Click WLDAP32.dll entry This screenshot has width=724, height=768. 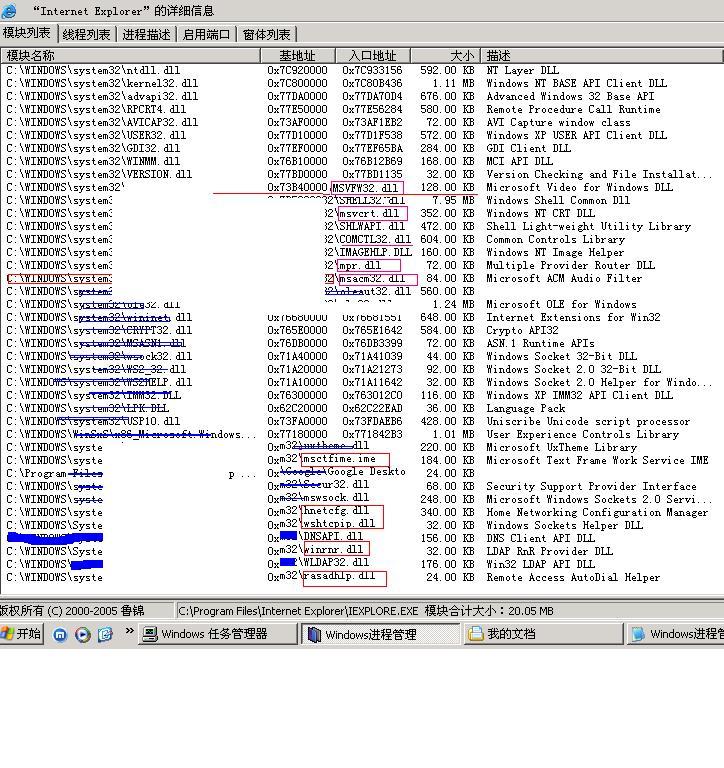pyautogui.click(x=336, y=562)
